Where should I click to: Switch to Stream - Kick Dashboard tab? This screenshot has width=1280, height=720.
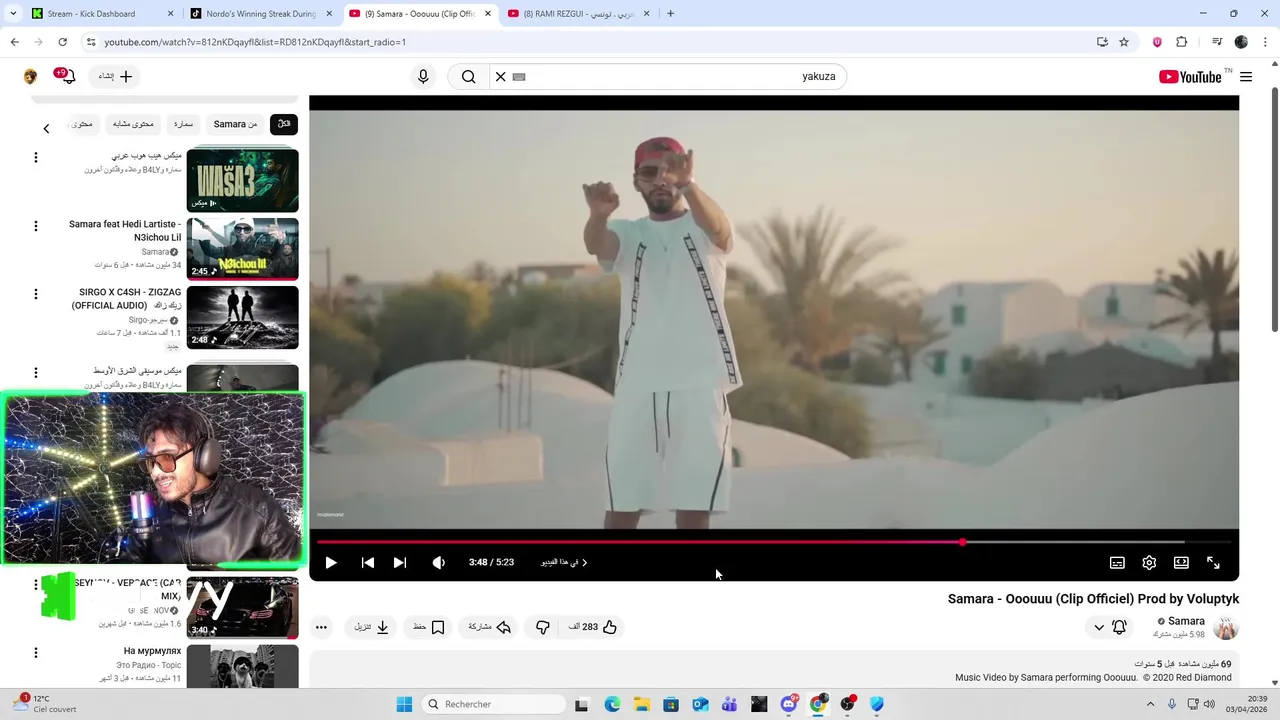(100, 14)
